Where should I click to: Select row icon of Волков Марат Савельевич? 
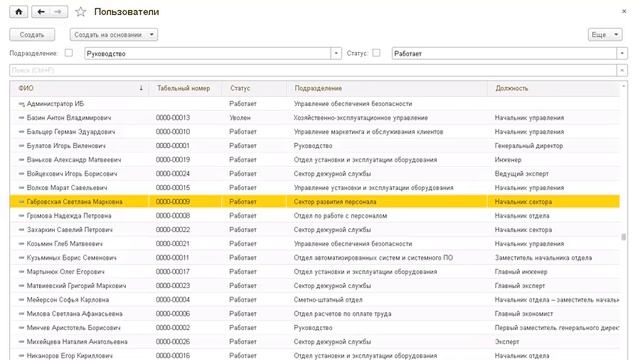21,188
